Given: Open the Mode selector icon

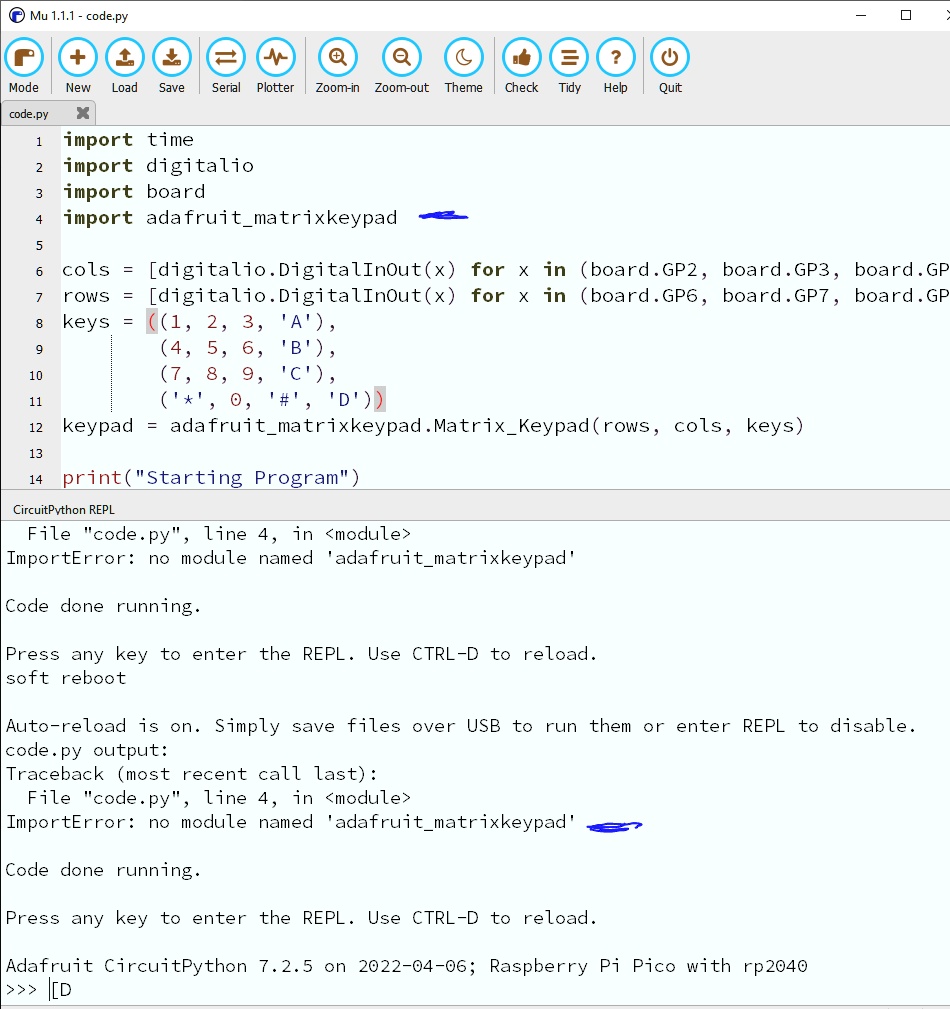Looking at the screenshot, I should (x=24, y=57).
